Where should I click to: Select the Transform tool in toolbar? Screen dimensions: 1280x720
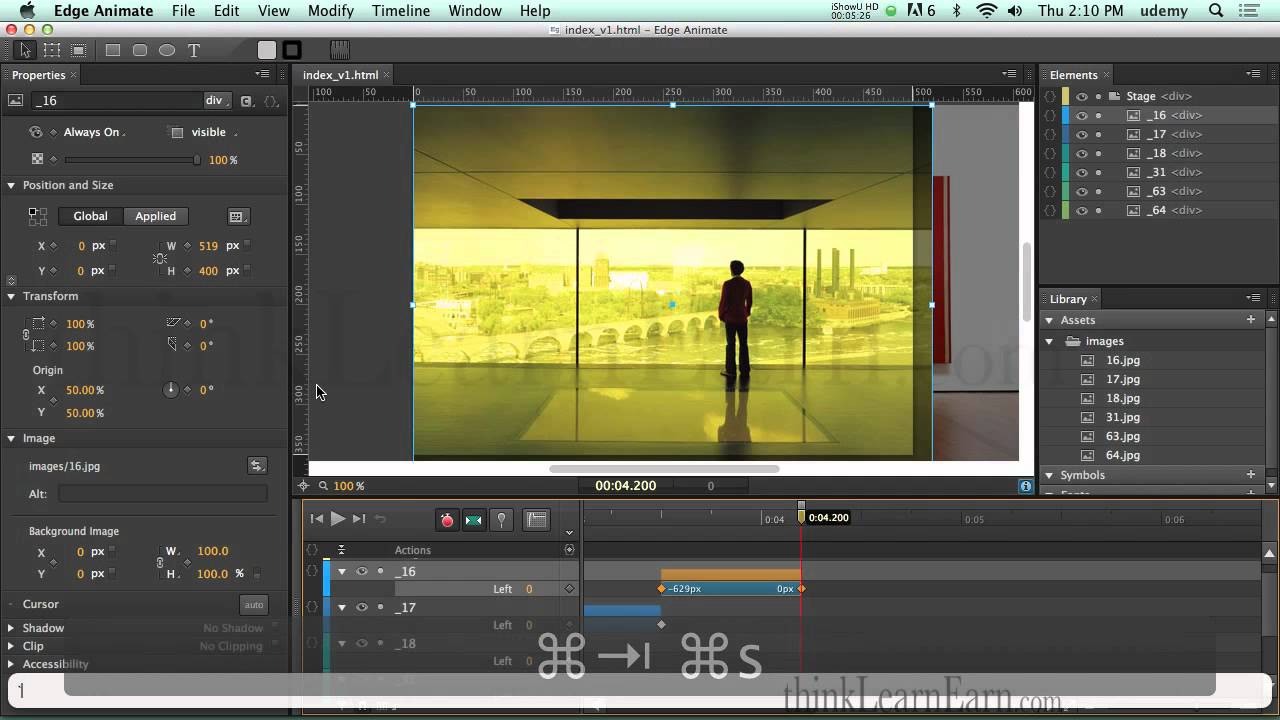pyautogui.click(x=52, y=50)
